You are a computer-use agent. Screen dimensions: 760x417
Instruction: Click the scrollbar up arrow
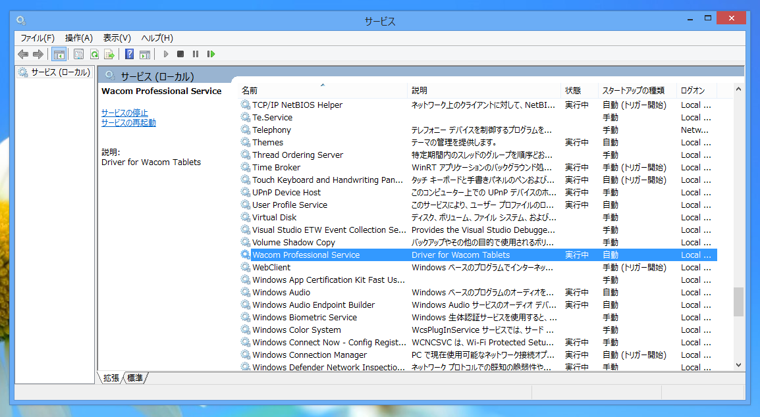coord(738,89)
